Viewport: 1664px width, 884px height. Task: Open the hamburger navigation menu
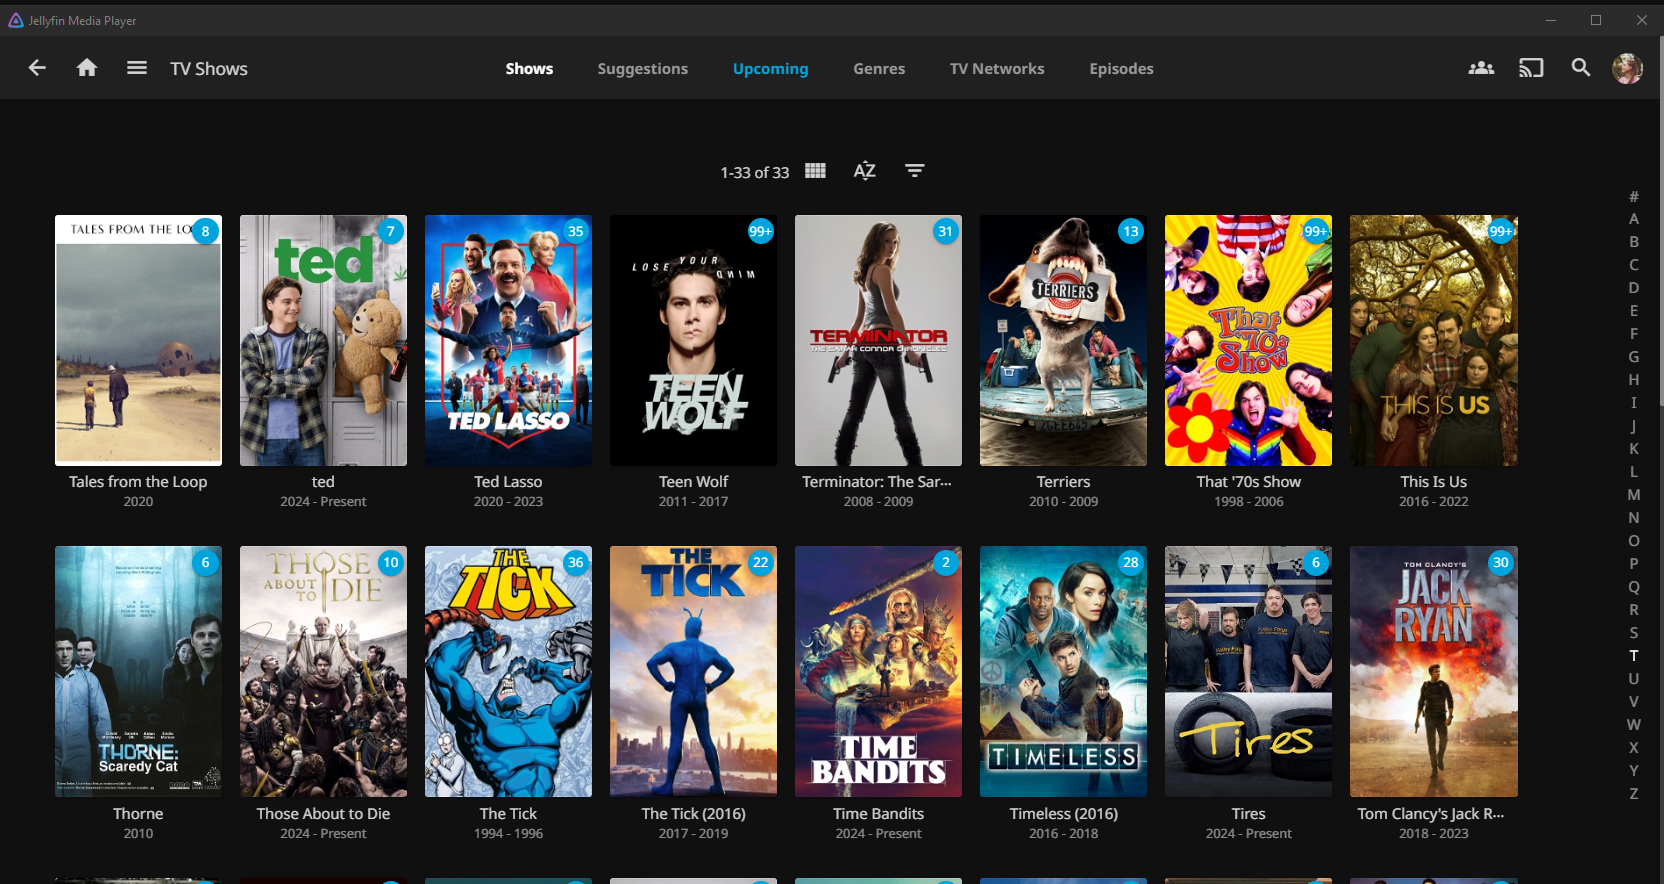137,68
